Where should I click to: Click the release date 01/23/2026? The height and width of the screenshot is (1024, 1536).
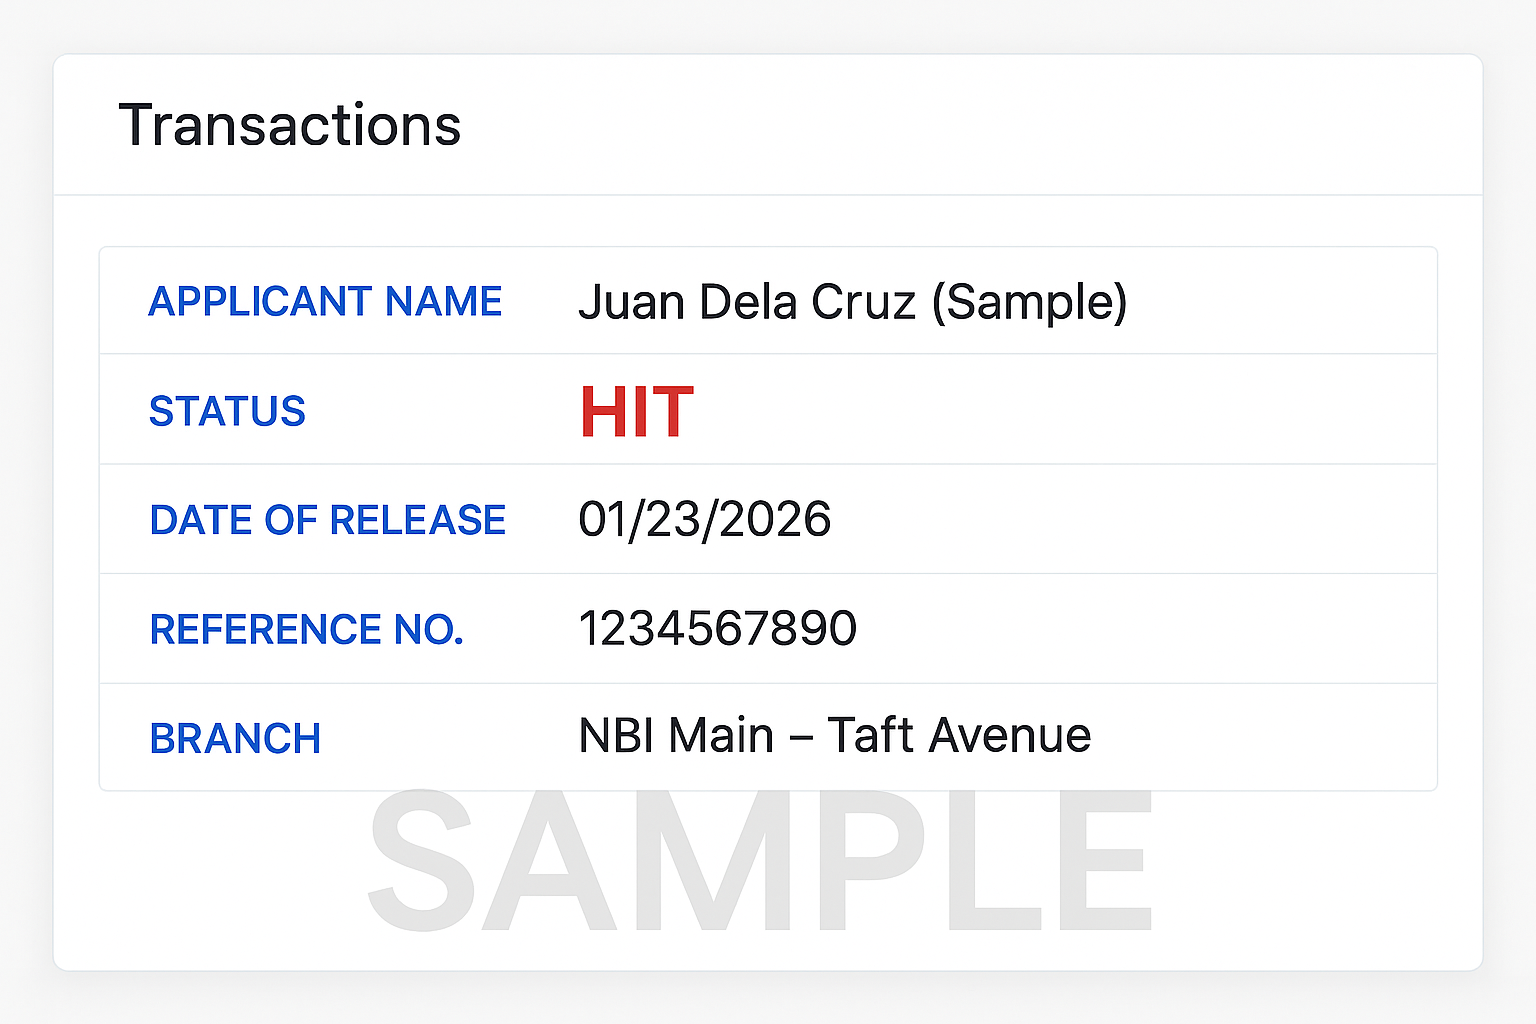[x=705, y=519]
